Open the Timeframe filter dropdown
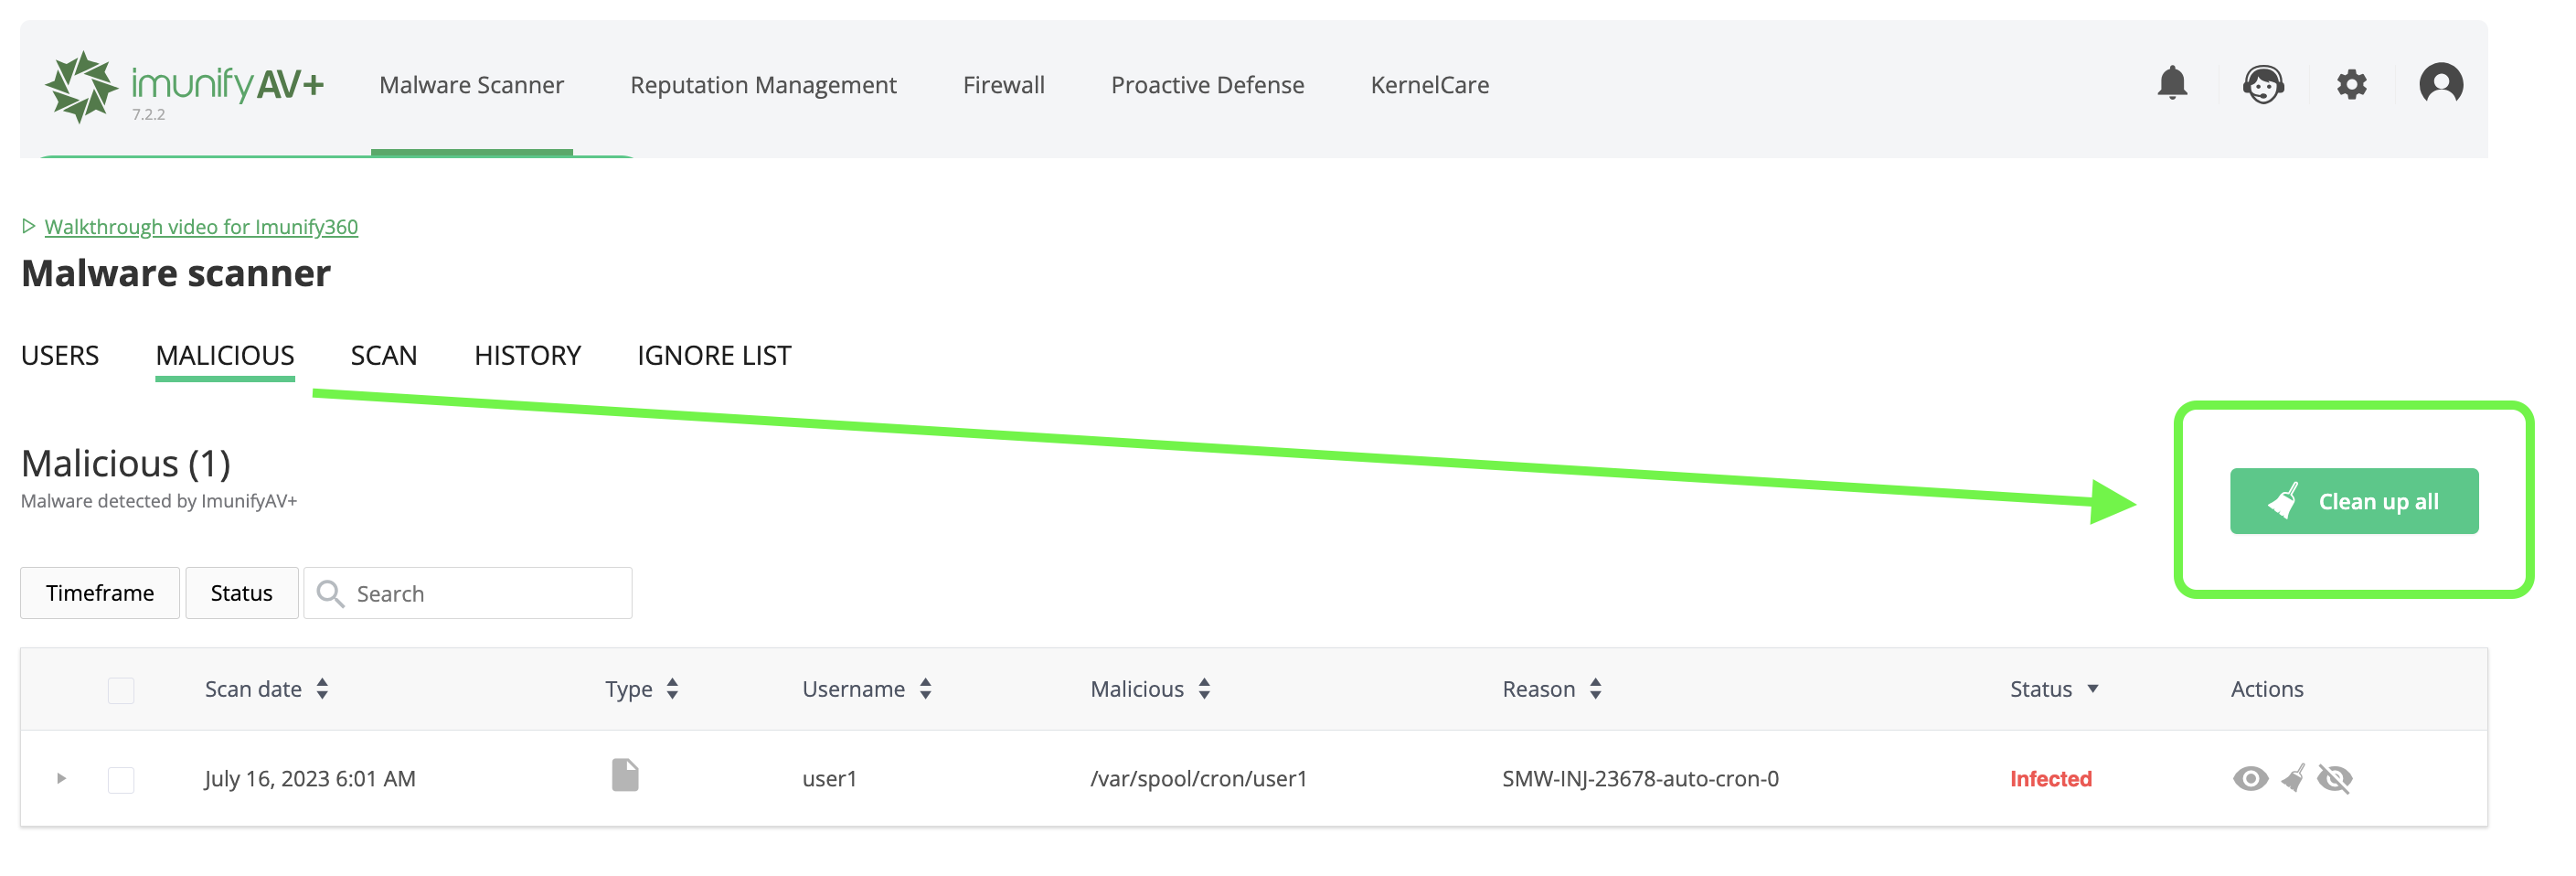Image resolution: width=2576 pixels, height=876 pixels. click(100, 593)
